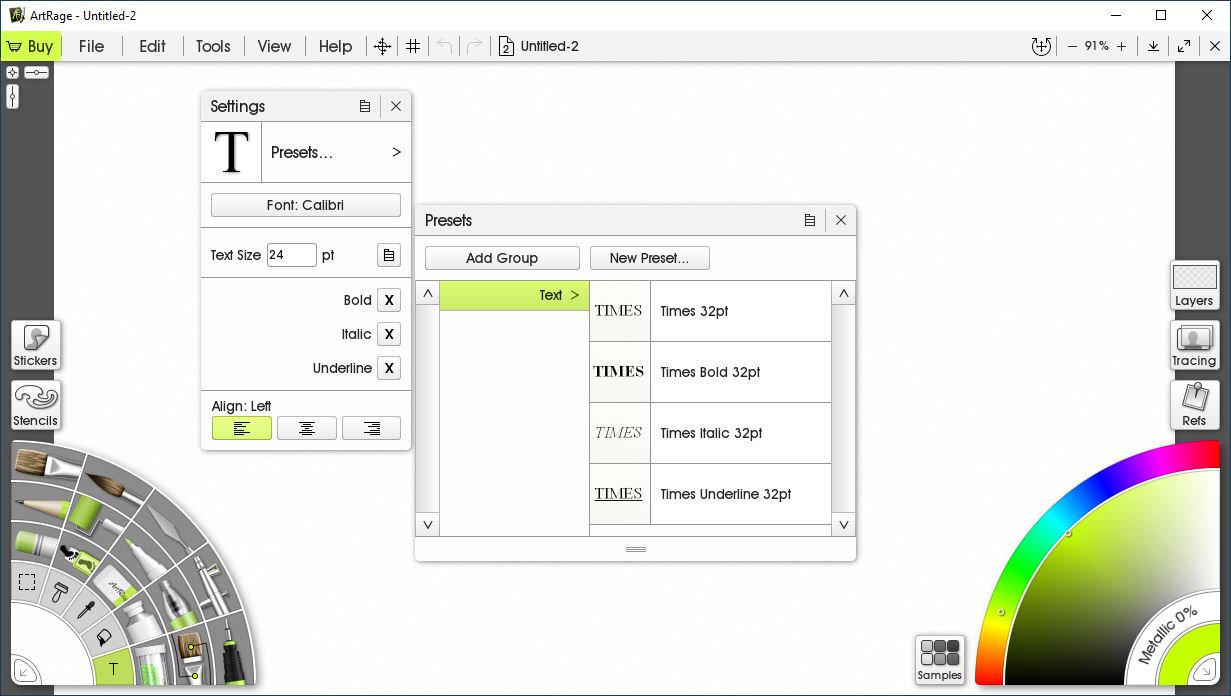
Task: Close the Presets panel
Action: [841, 220]
